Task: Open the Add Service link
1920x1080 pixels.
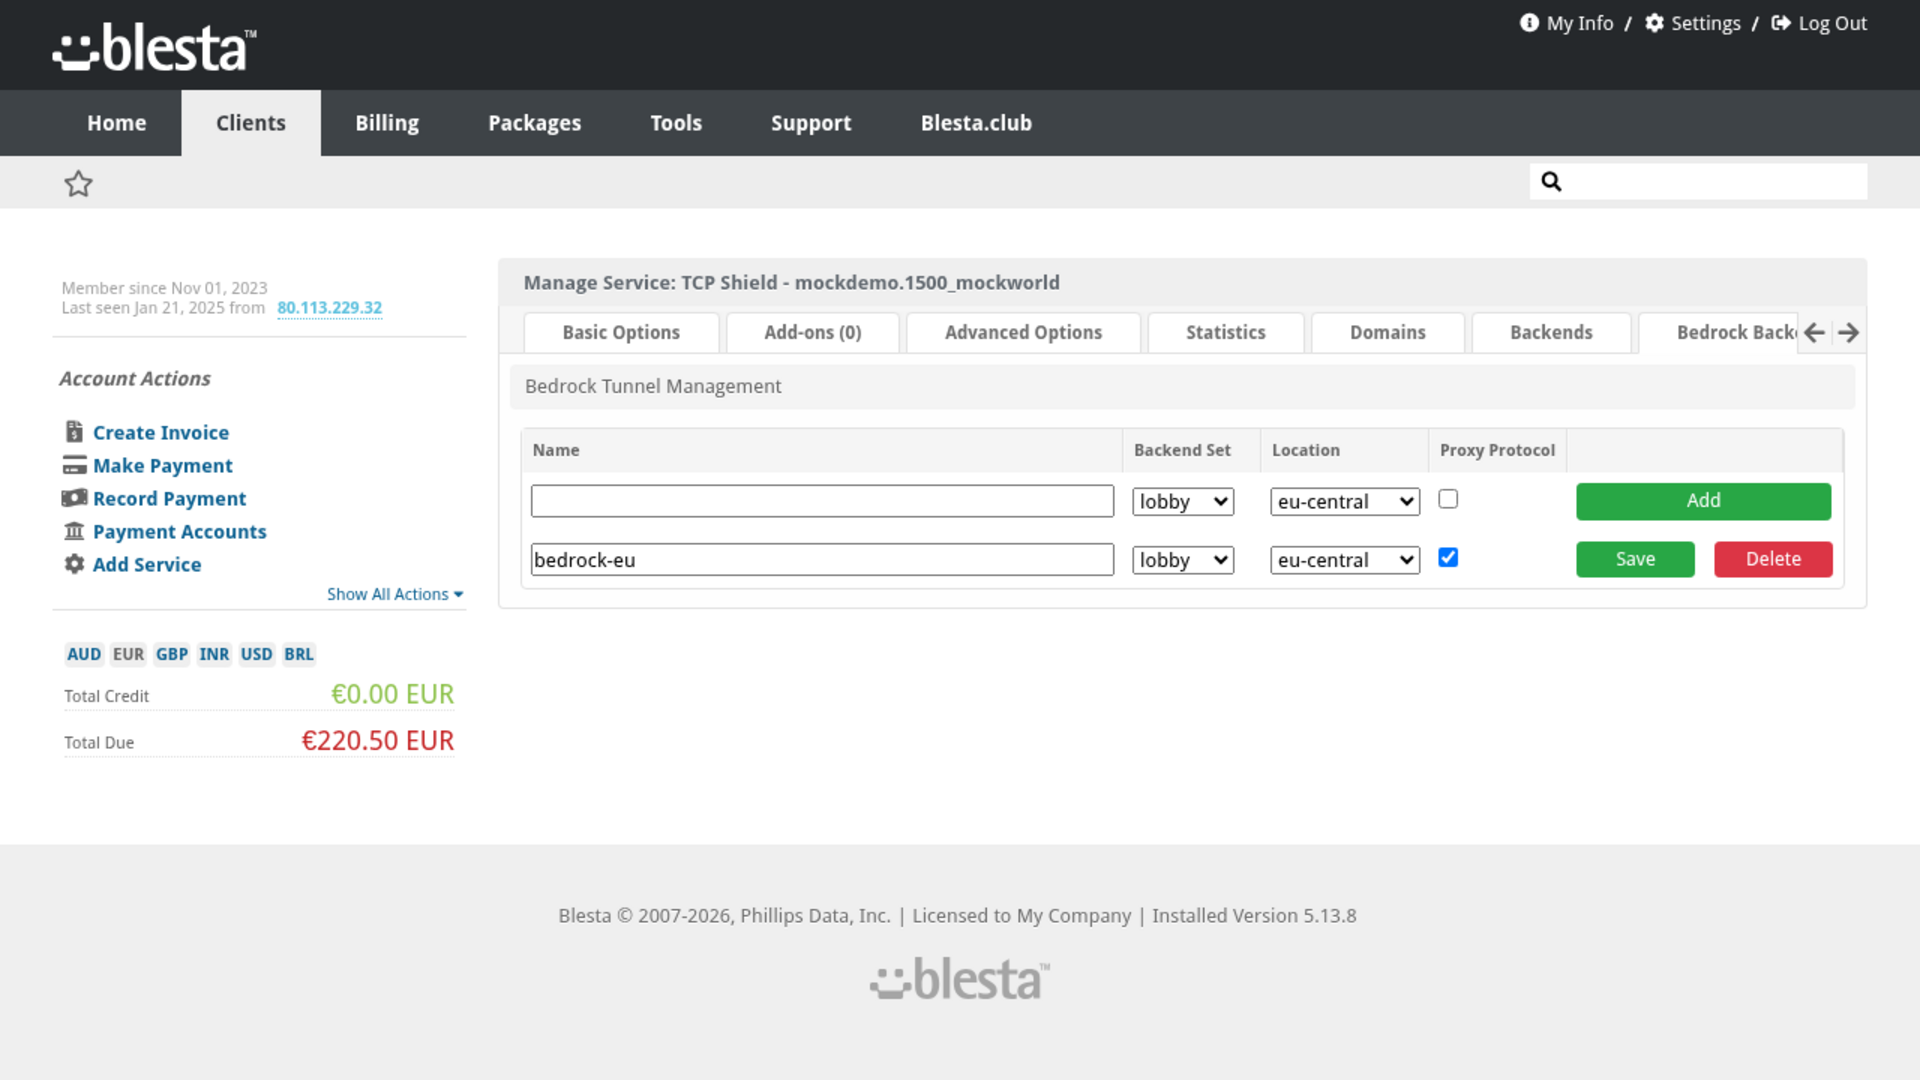Action: point(147,564)
